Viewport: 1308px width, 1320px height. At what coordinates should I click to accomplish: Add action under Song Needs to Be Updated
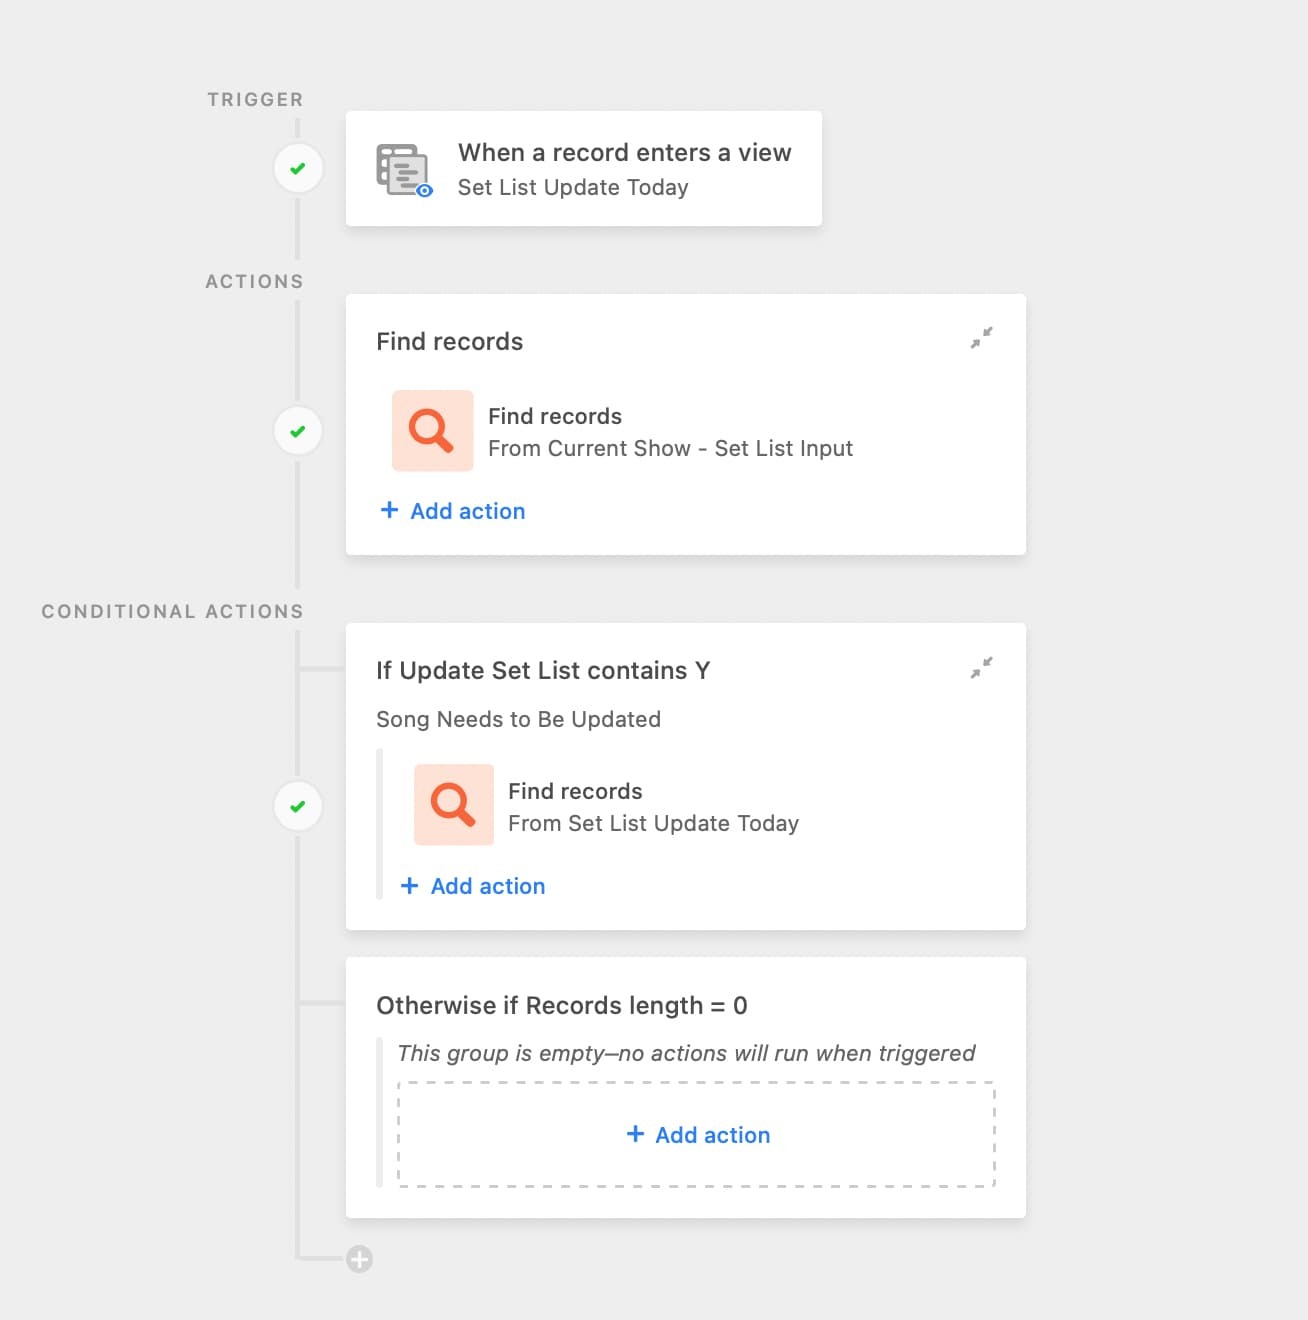473,886
